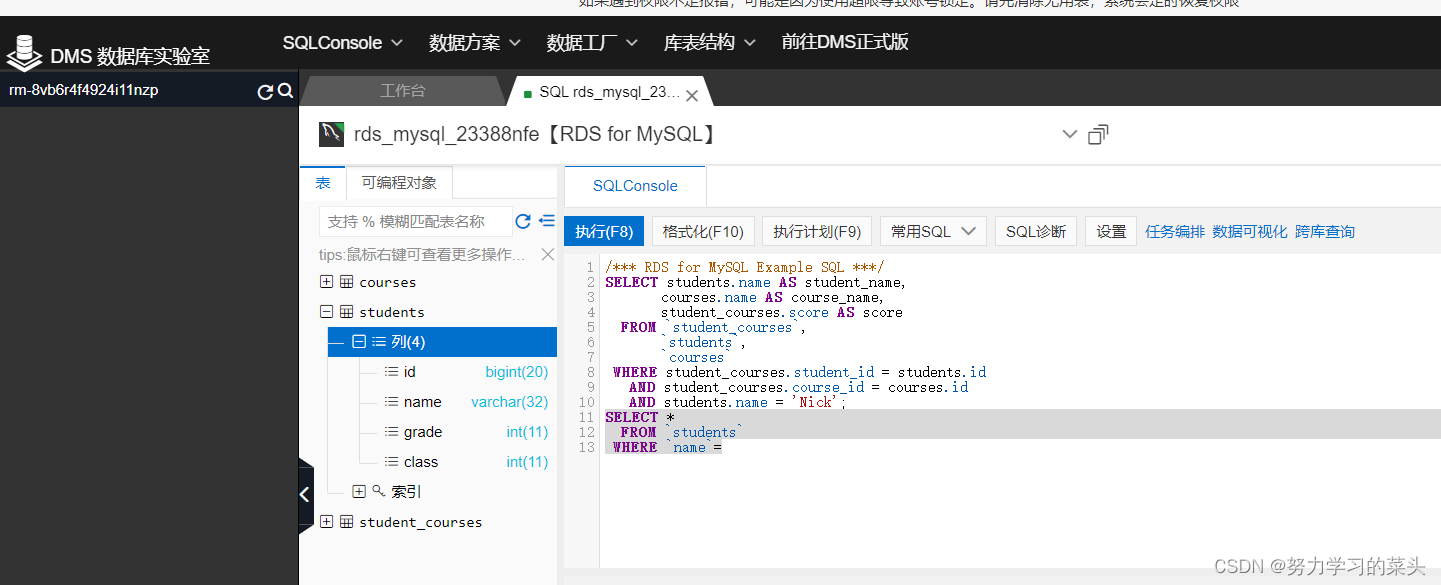The image size is (1441, 585).
Task: Select the instance rm-8vb6r4f4924i11nzp
Action: (84, 91)
